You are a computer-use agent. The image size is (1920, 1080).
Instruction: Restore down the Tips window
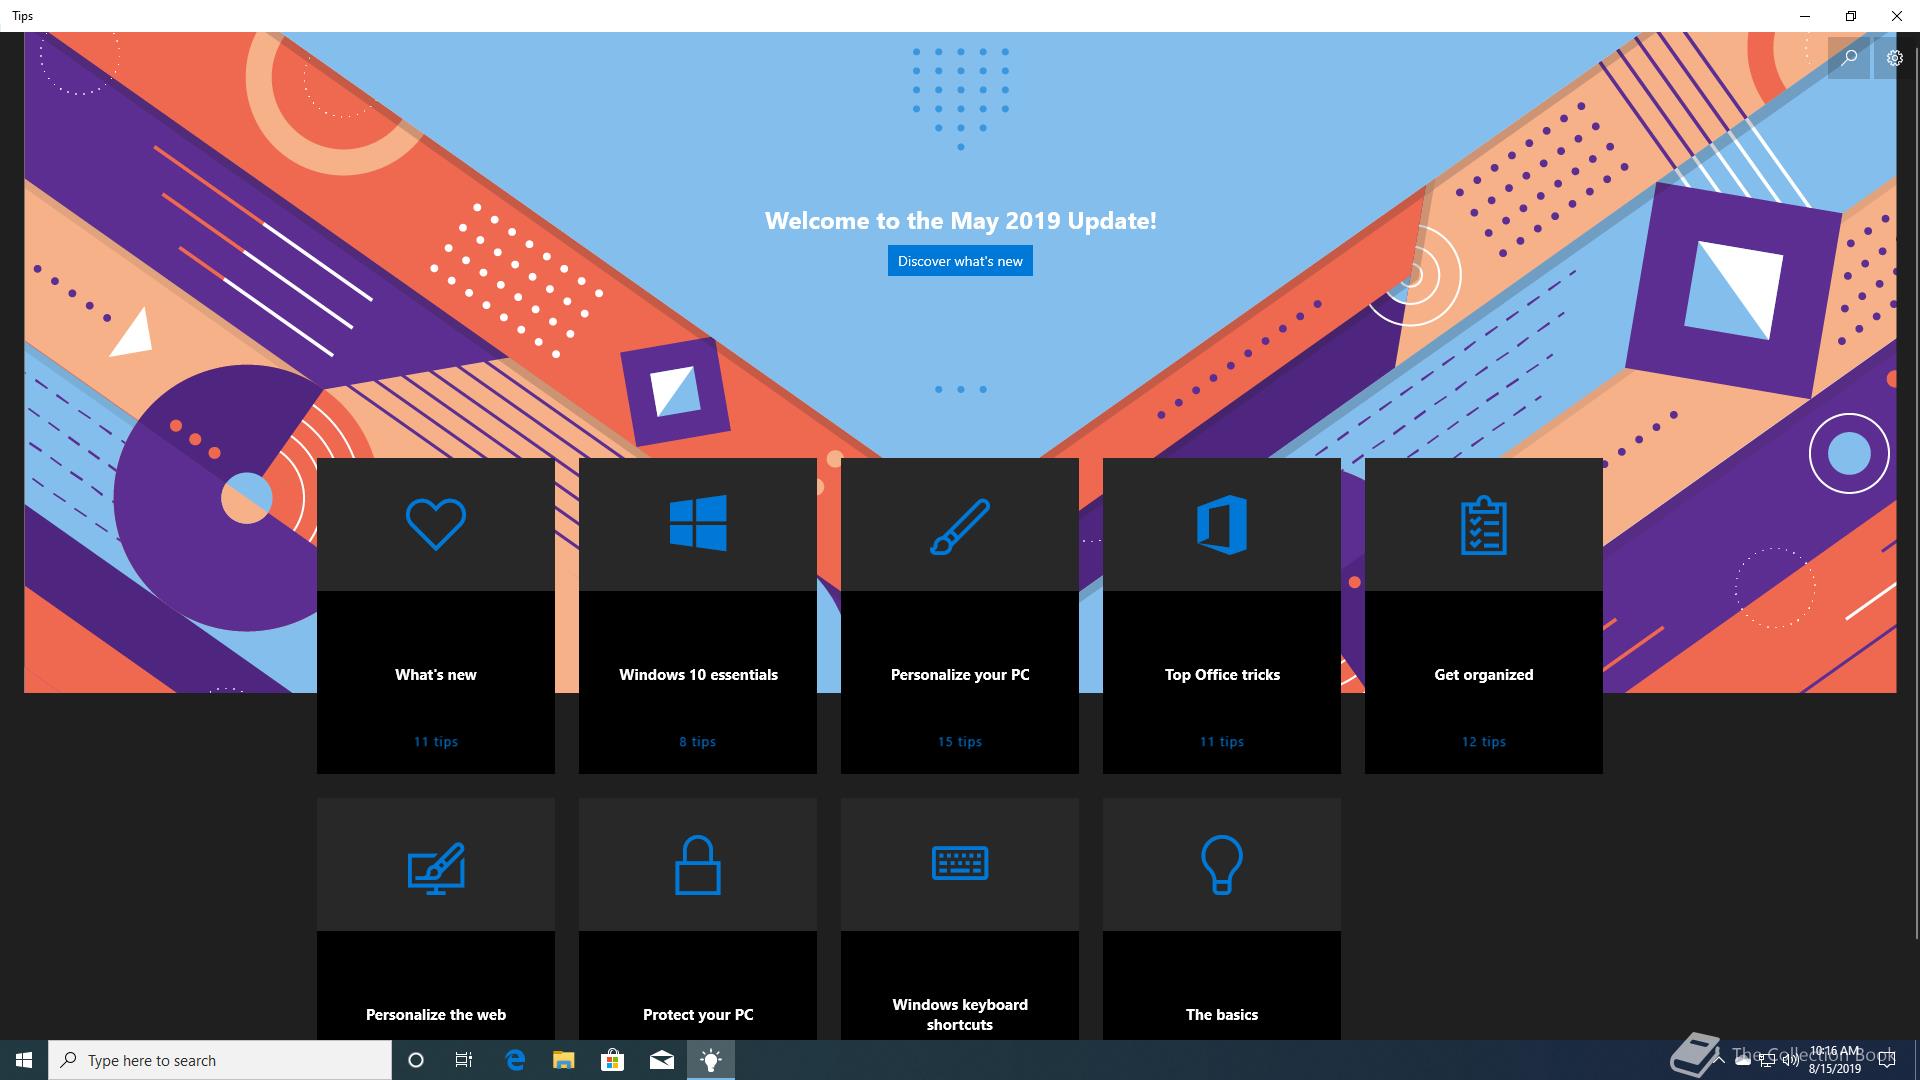[1851, 16]
